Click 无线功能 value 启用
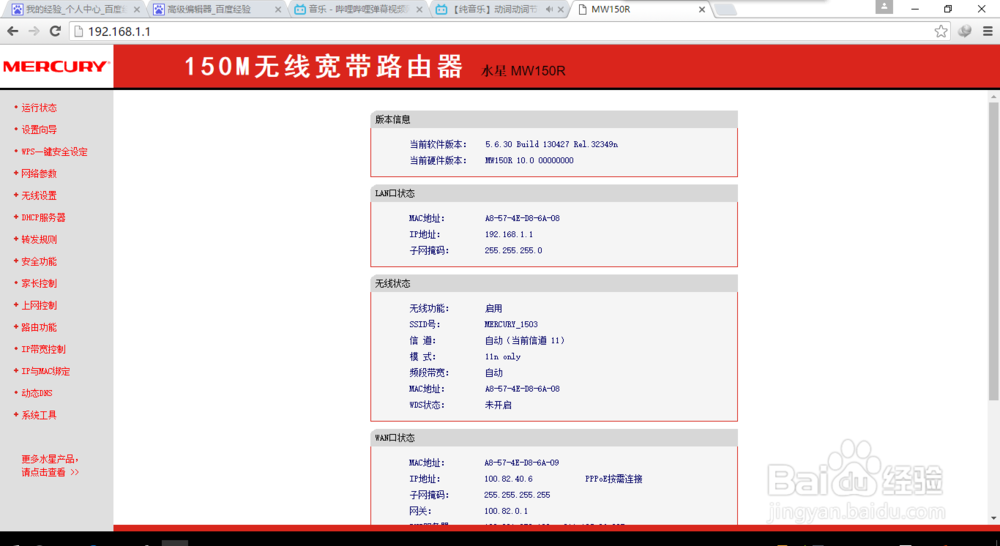The width and height of the screenshot is (1000, 546). 494,308
